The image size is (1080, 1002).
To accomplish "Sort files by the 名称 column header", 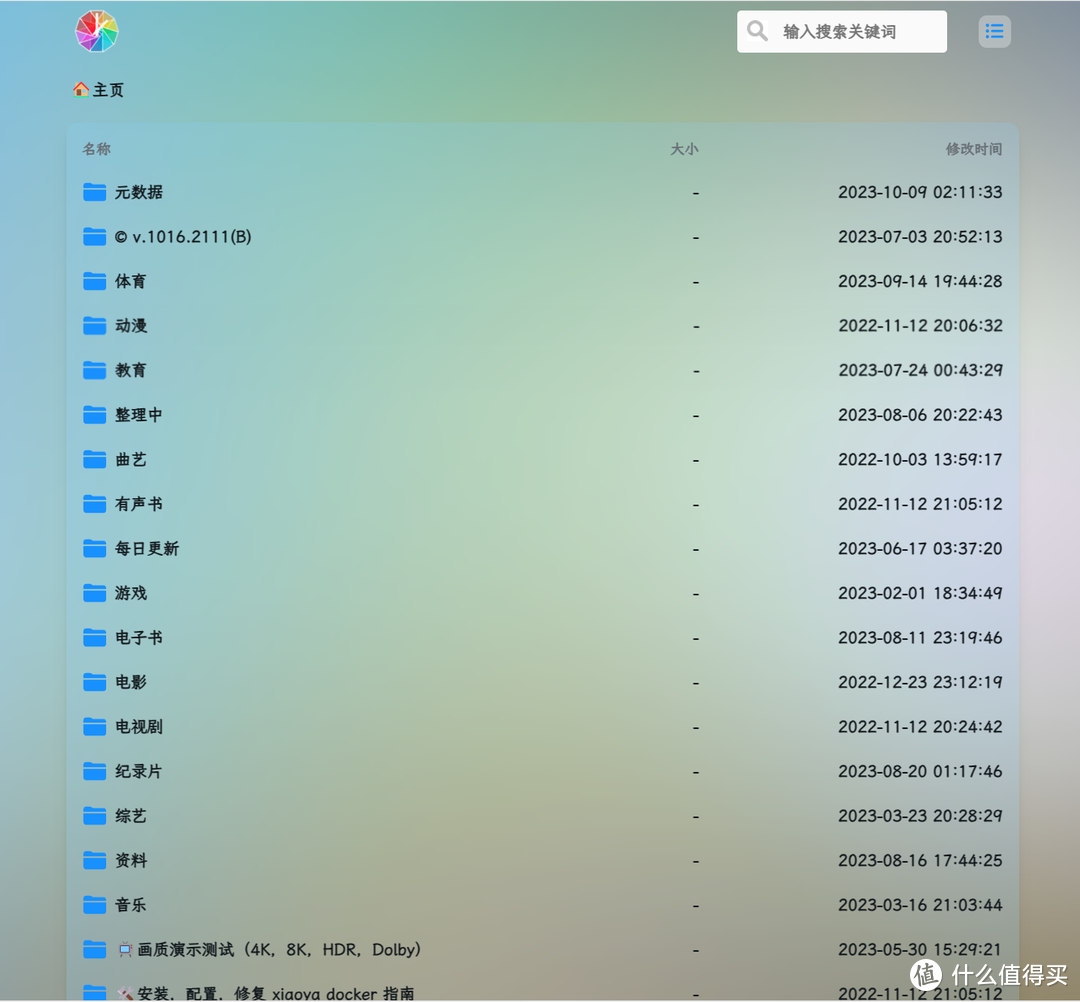I will (96, 148).
